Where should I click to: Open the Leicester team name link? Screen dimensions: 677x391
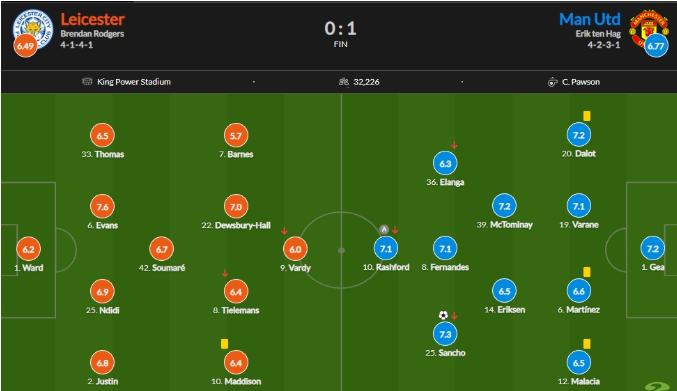pos(92,19)
